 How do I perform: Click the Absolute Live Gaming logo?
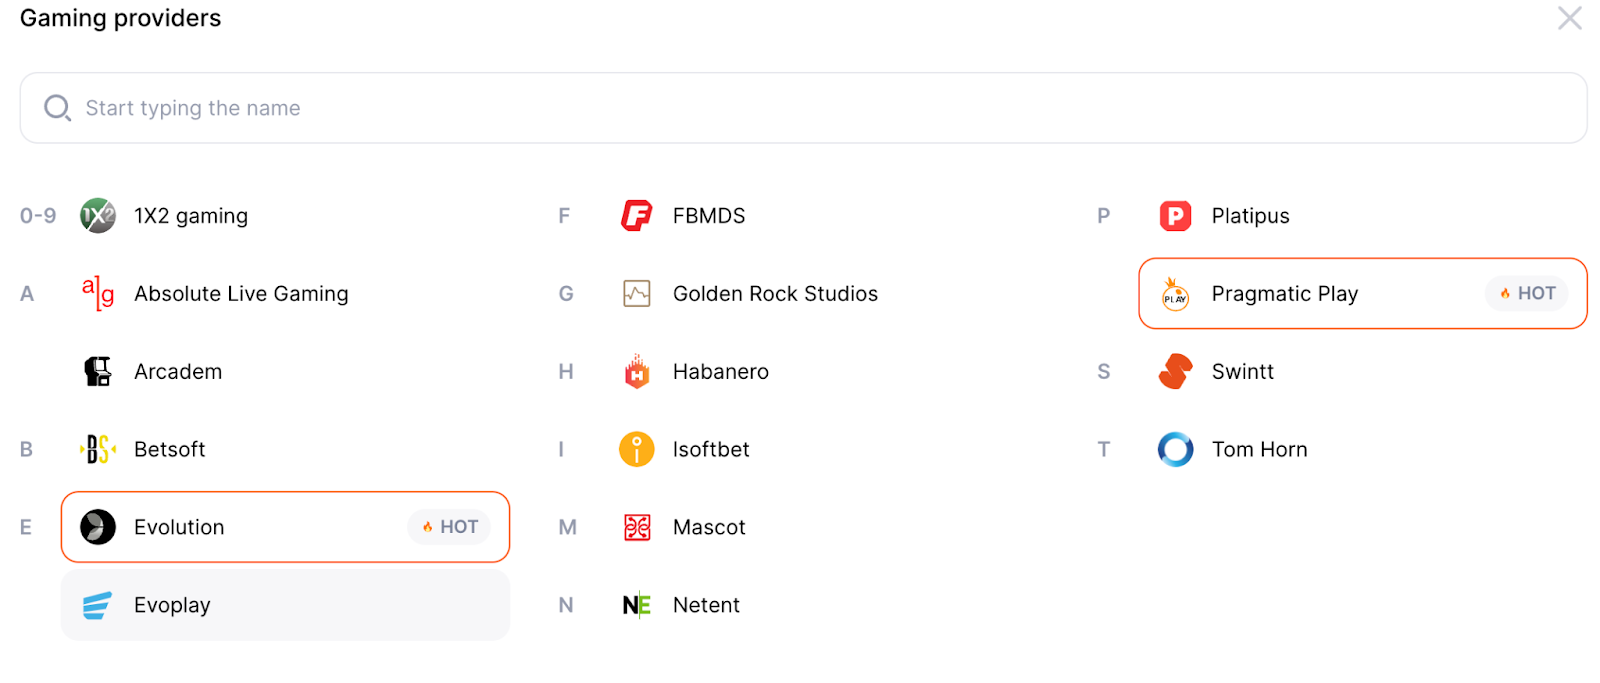click(98, 293)
